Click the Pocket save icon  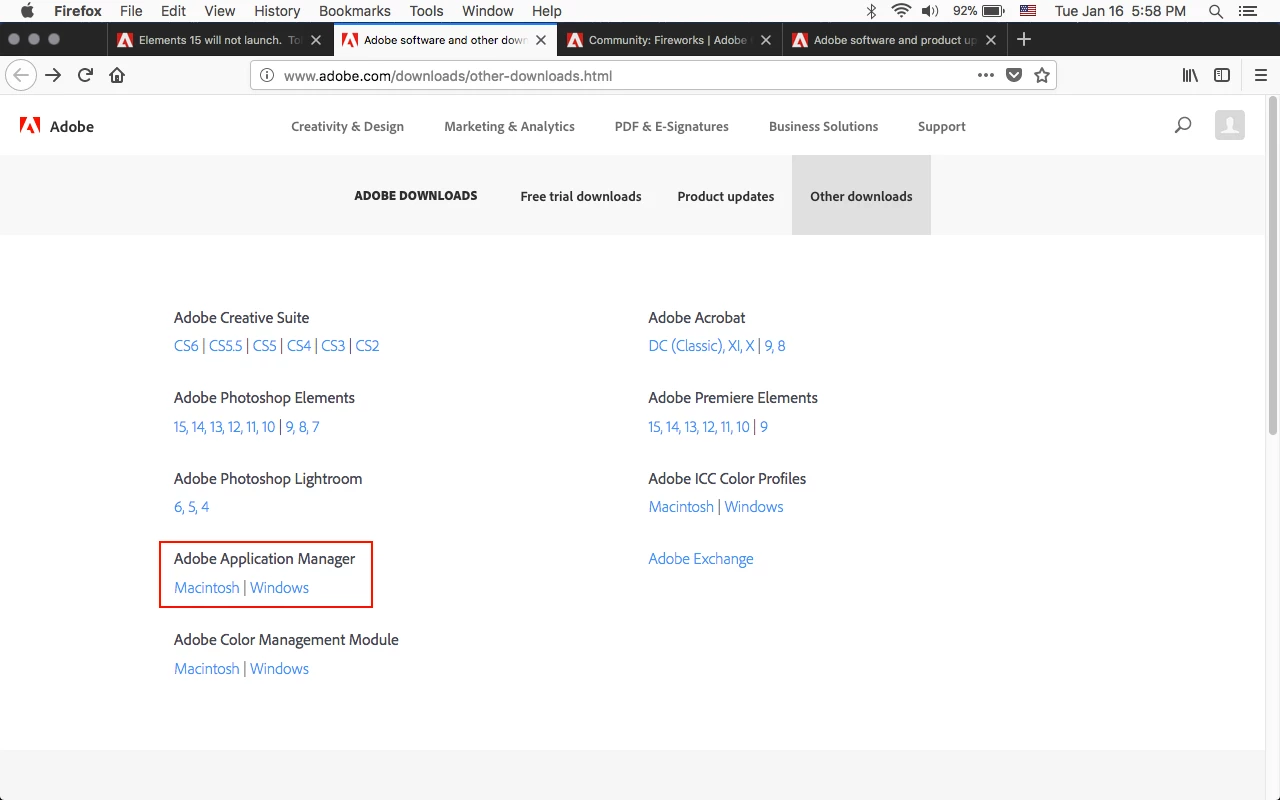[1014, 75]
